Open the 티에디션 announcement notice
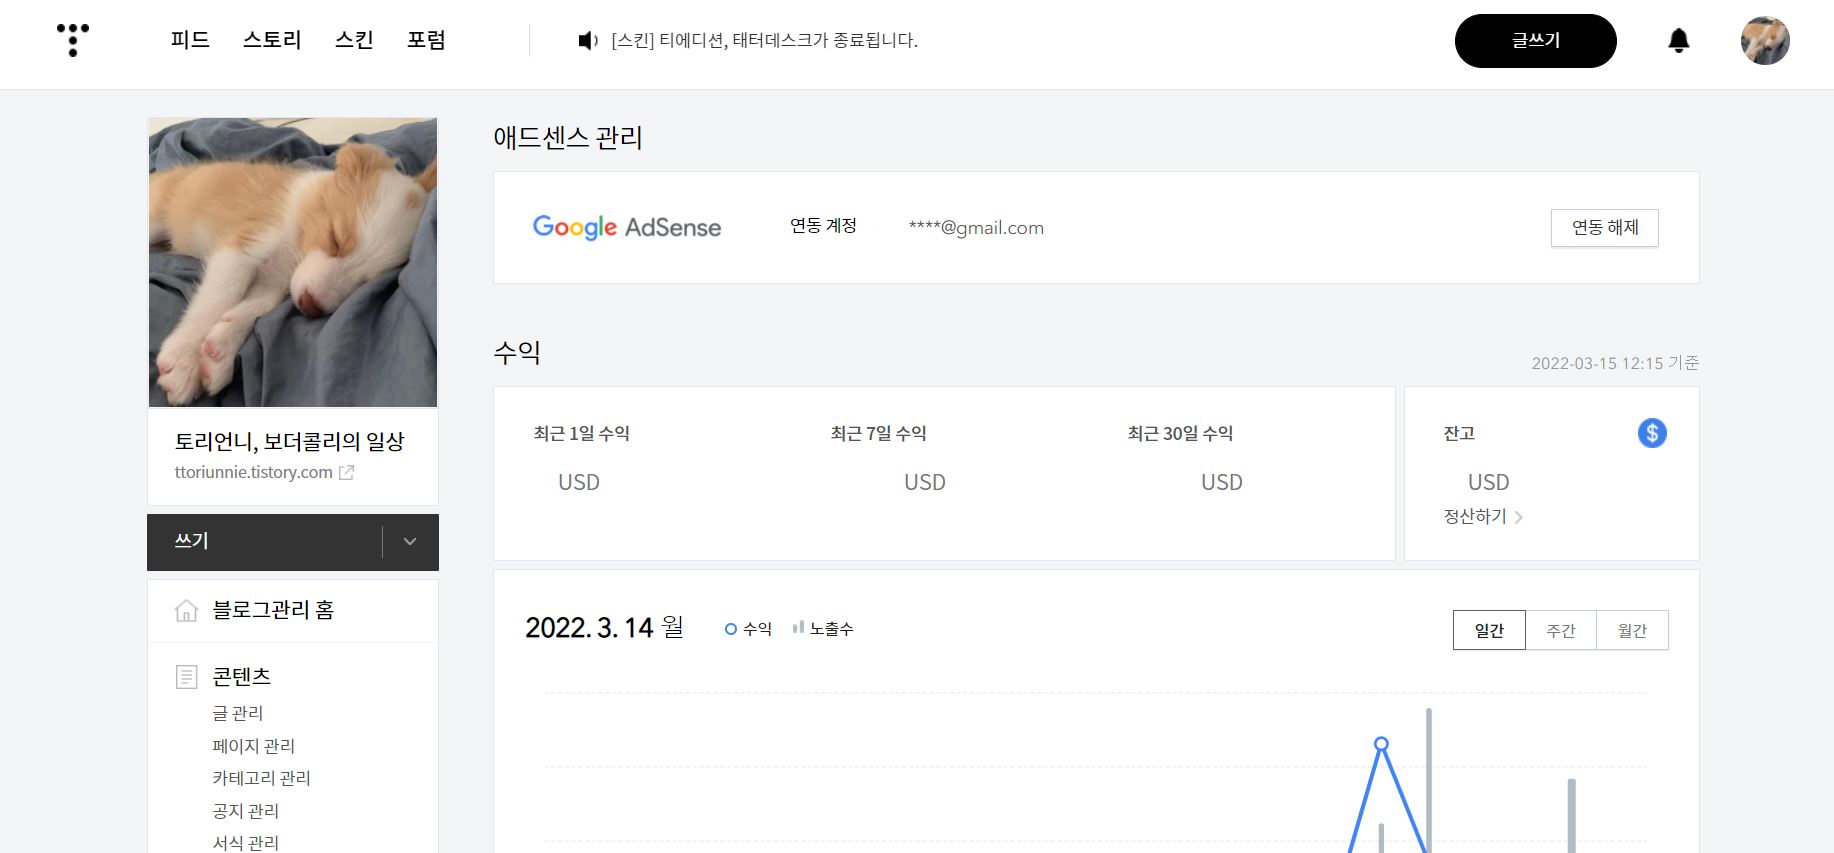The height and width of the screenshot is (853, 1834). (765, 41)
